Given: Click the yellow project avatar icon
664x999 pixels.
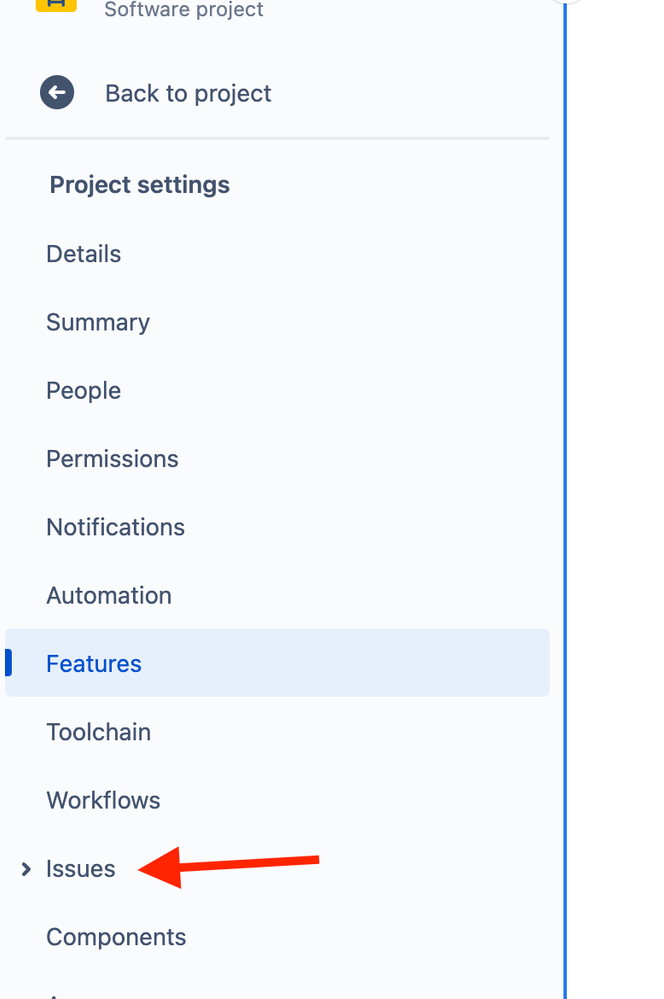Looking at the screenshot, I should 56,6.
